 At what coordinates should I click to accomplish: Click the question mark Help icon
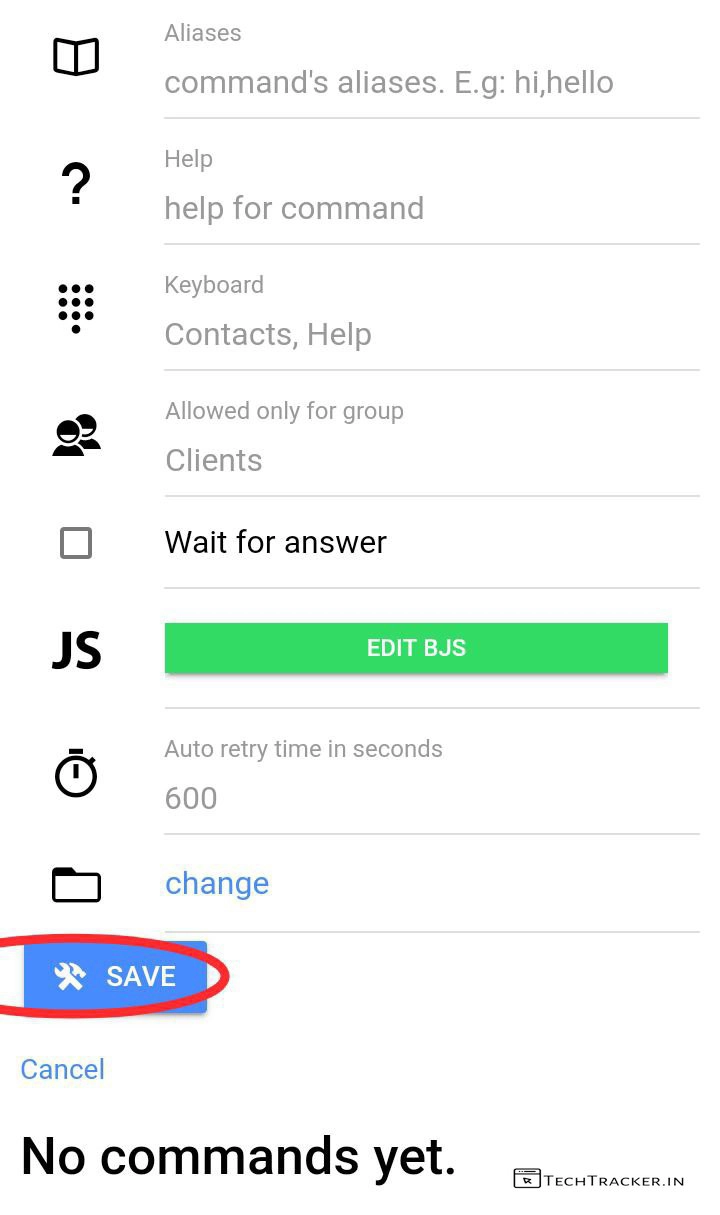[x=76, y=185]
